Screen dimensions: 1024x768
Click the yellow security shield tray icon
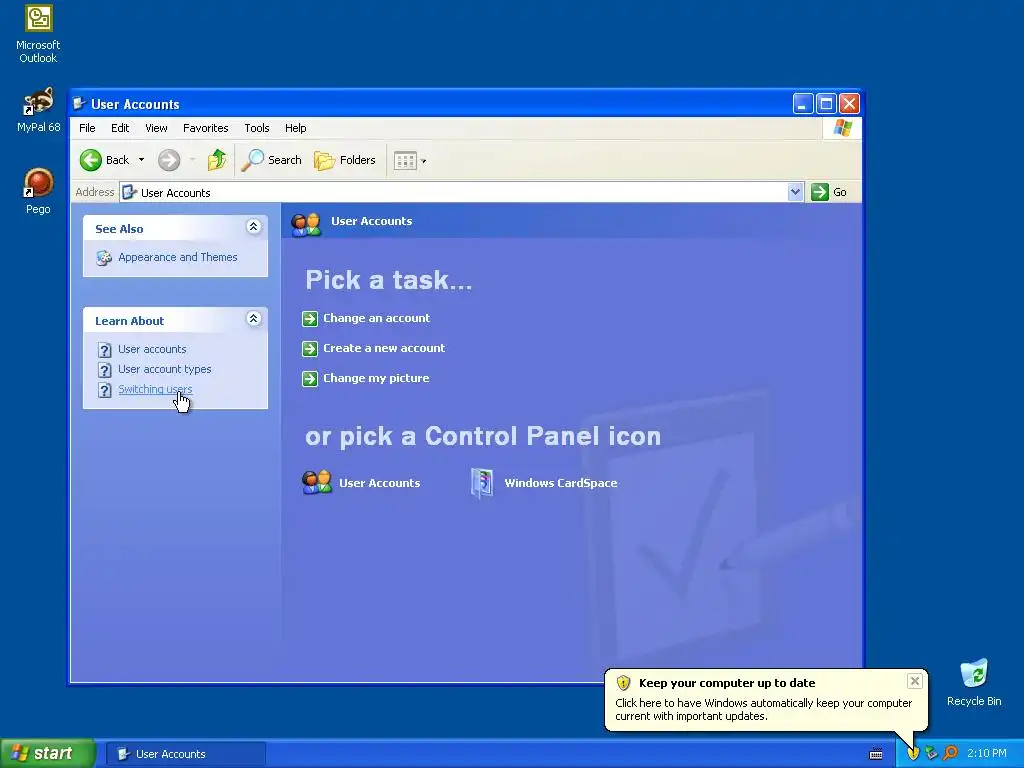pos(913,754)
